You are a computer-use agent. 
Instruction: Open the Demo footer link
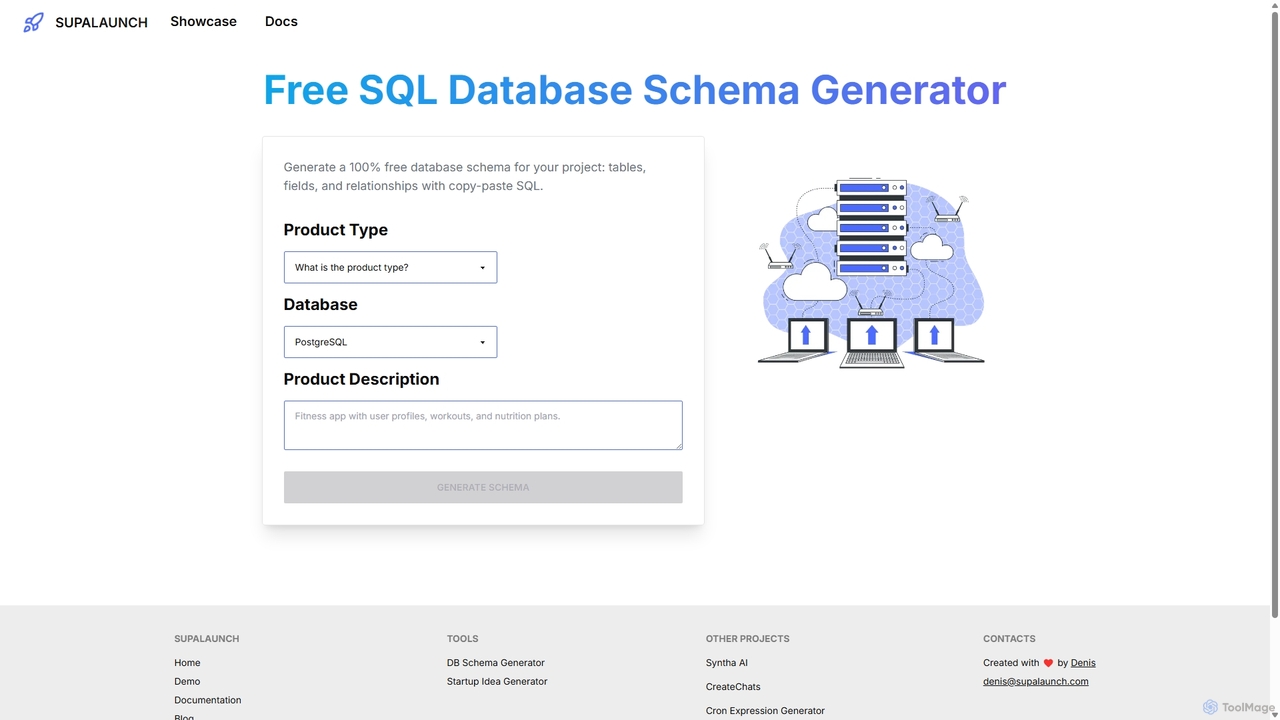187,681
